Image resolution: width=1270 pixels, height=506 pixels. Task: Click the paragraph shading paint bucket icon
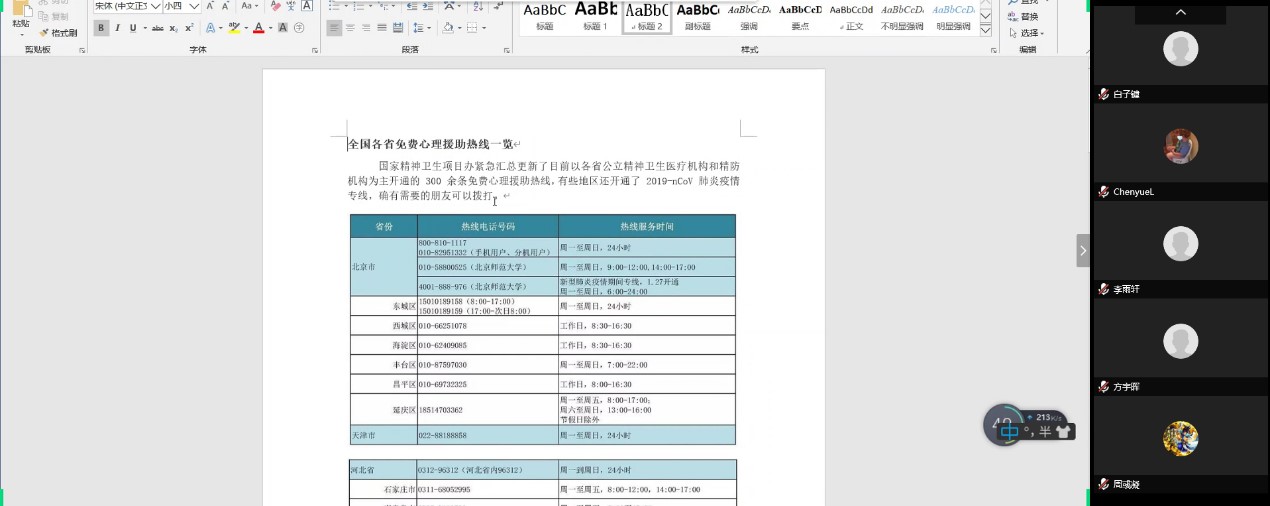448,28
